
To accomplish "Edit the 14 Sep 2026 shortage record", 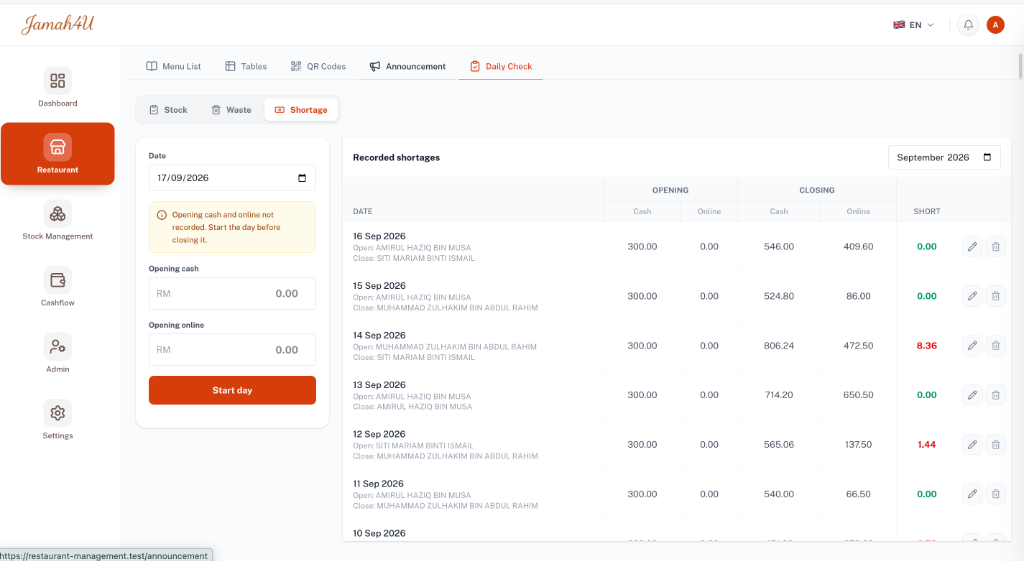I will 972,345.
